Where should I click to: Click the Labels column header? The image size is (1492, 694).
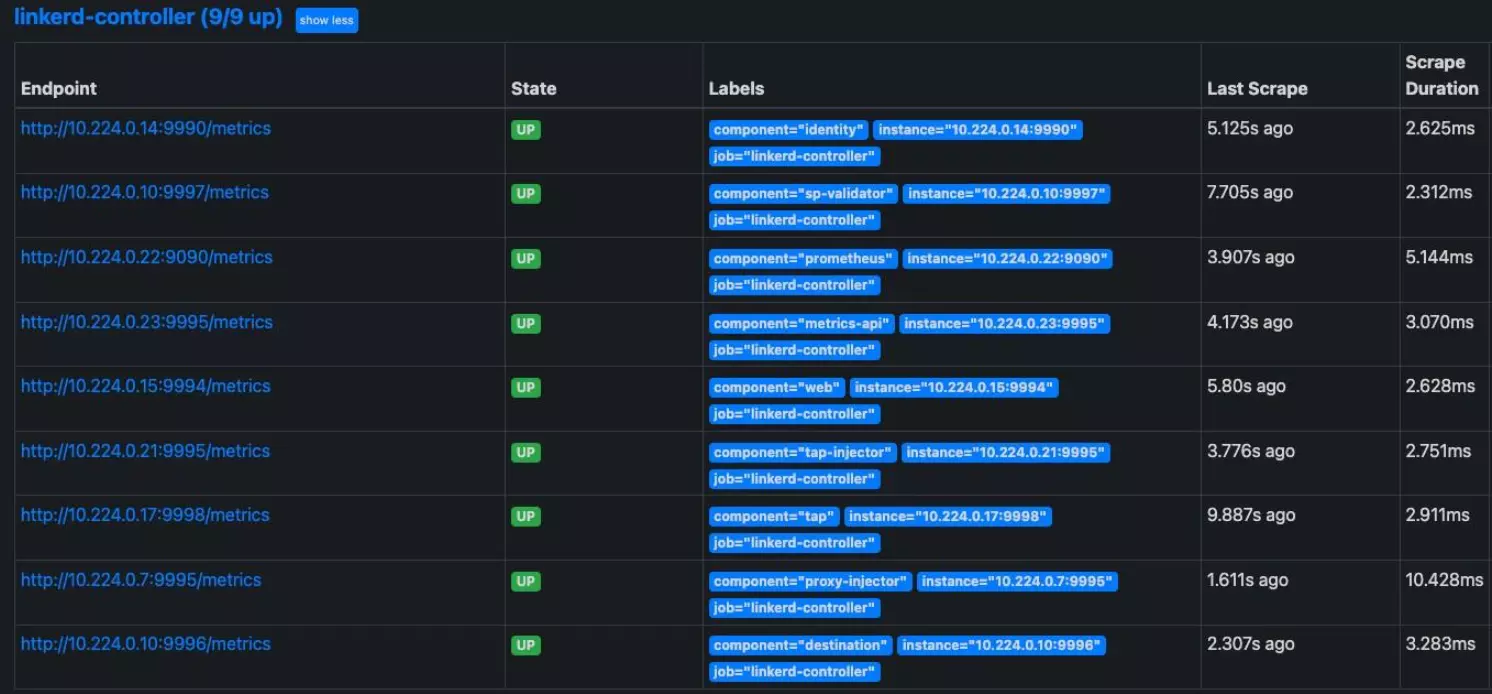pos(736,88)
